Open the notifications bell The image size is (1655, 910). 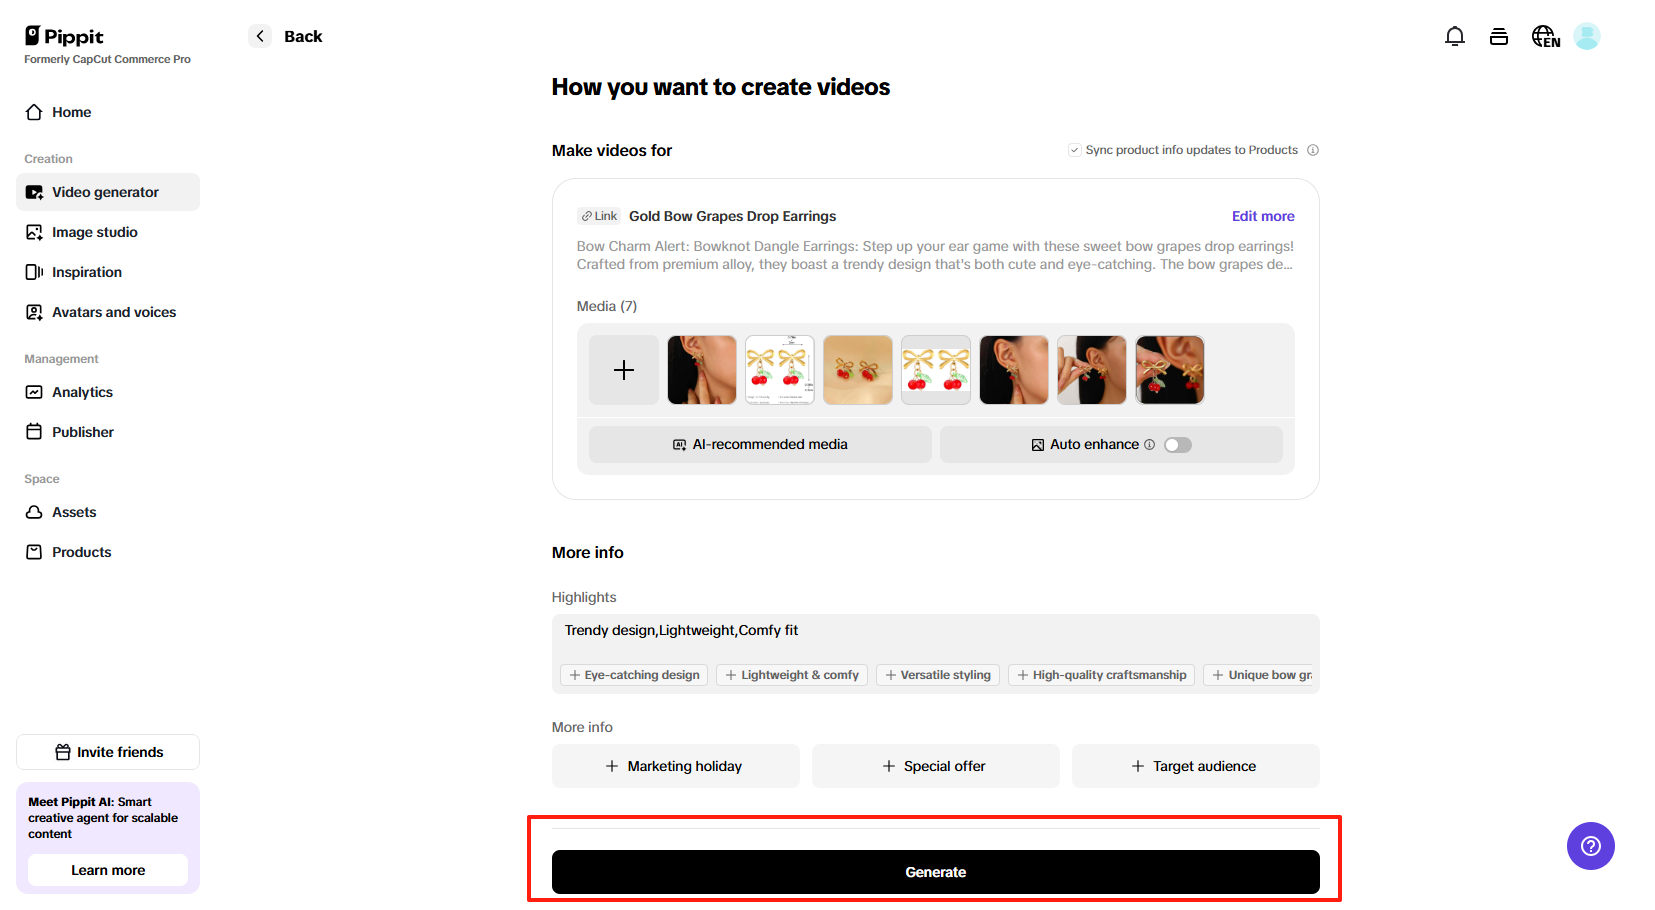coord(1454,35)
